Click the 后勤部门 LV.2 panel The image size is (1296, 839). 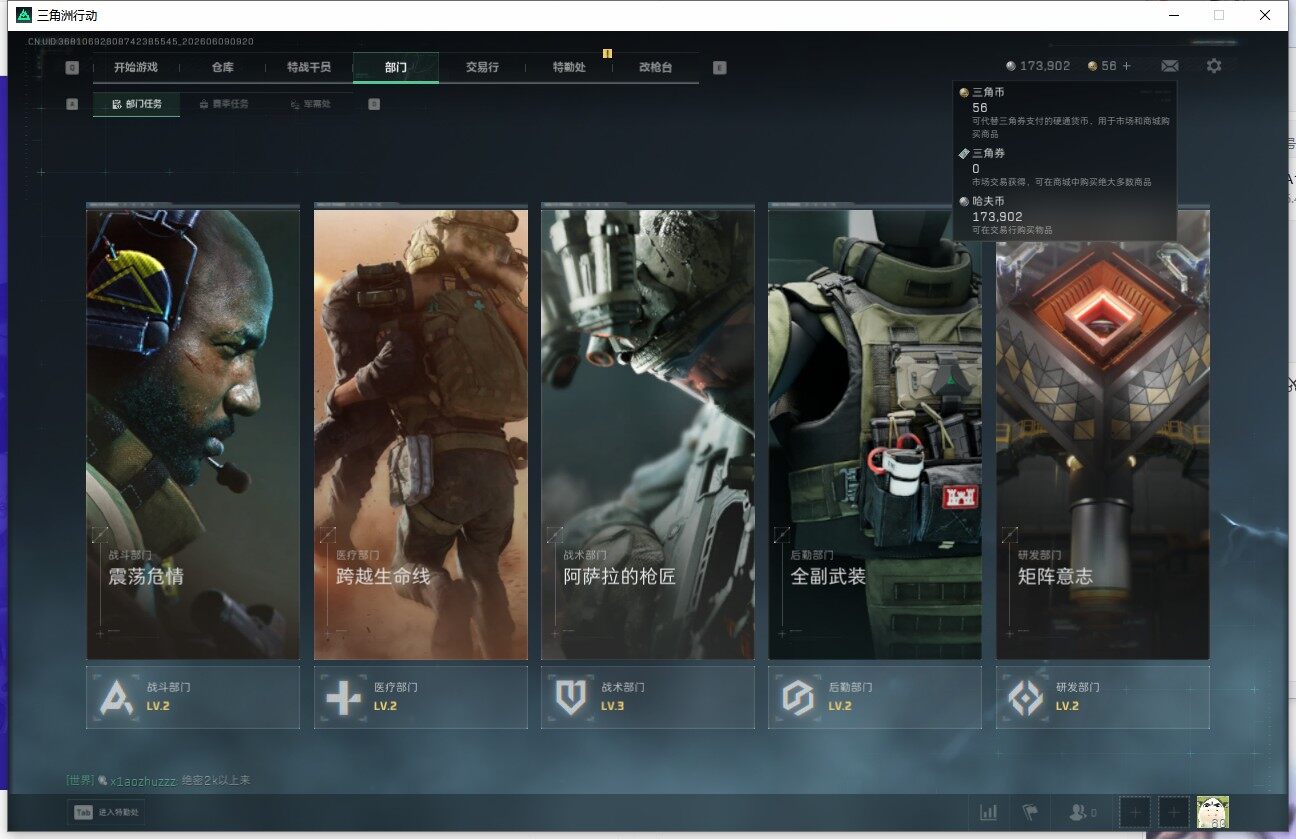click(x=875, y=697)
